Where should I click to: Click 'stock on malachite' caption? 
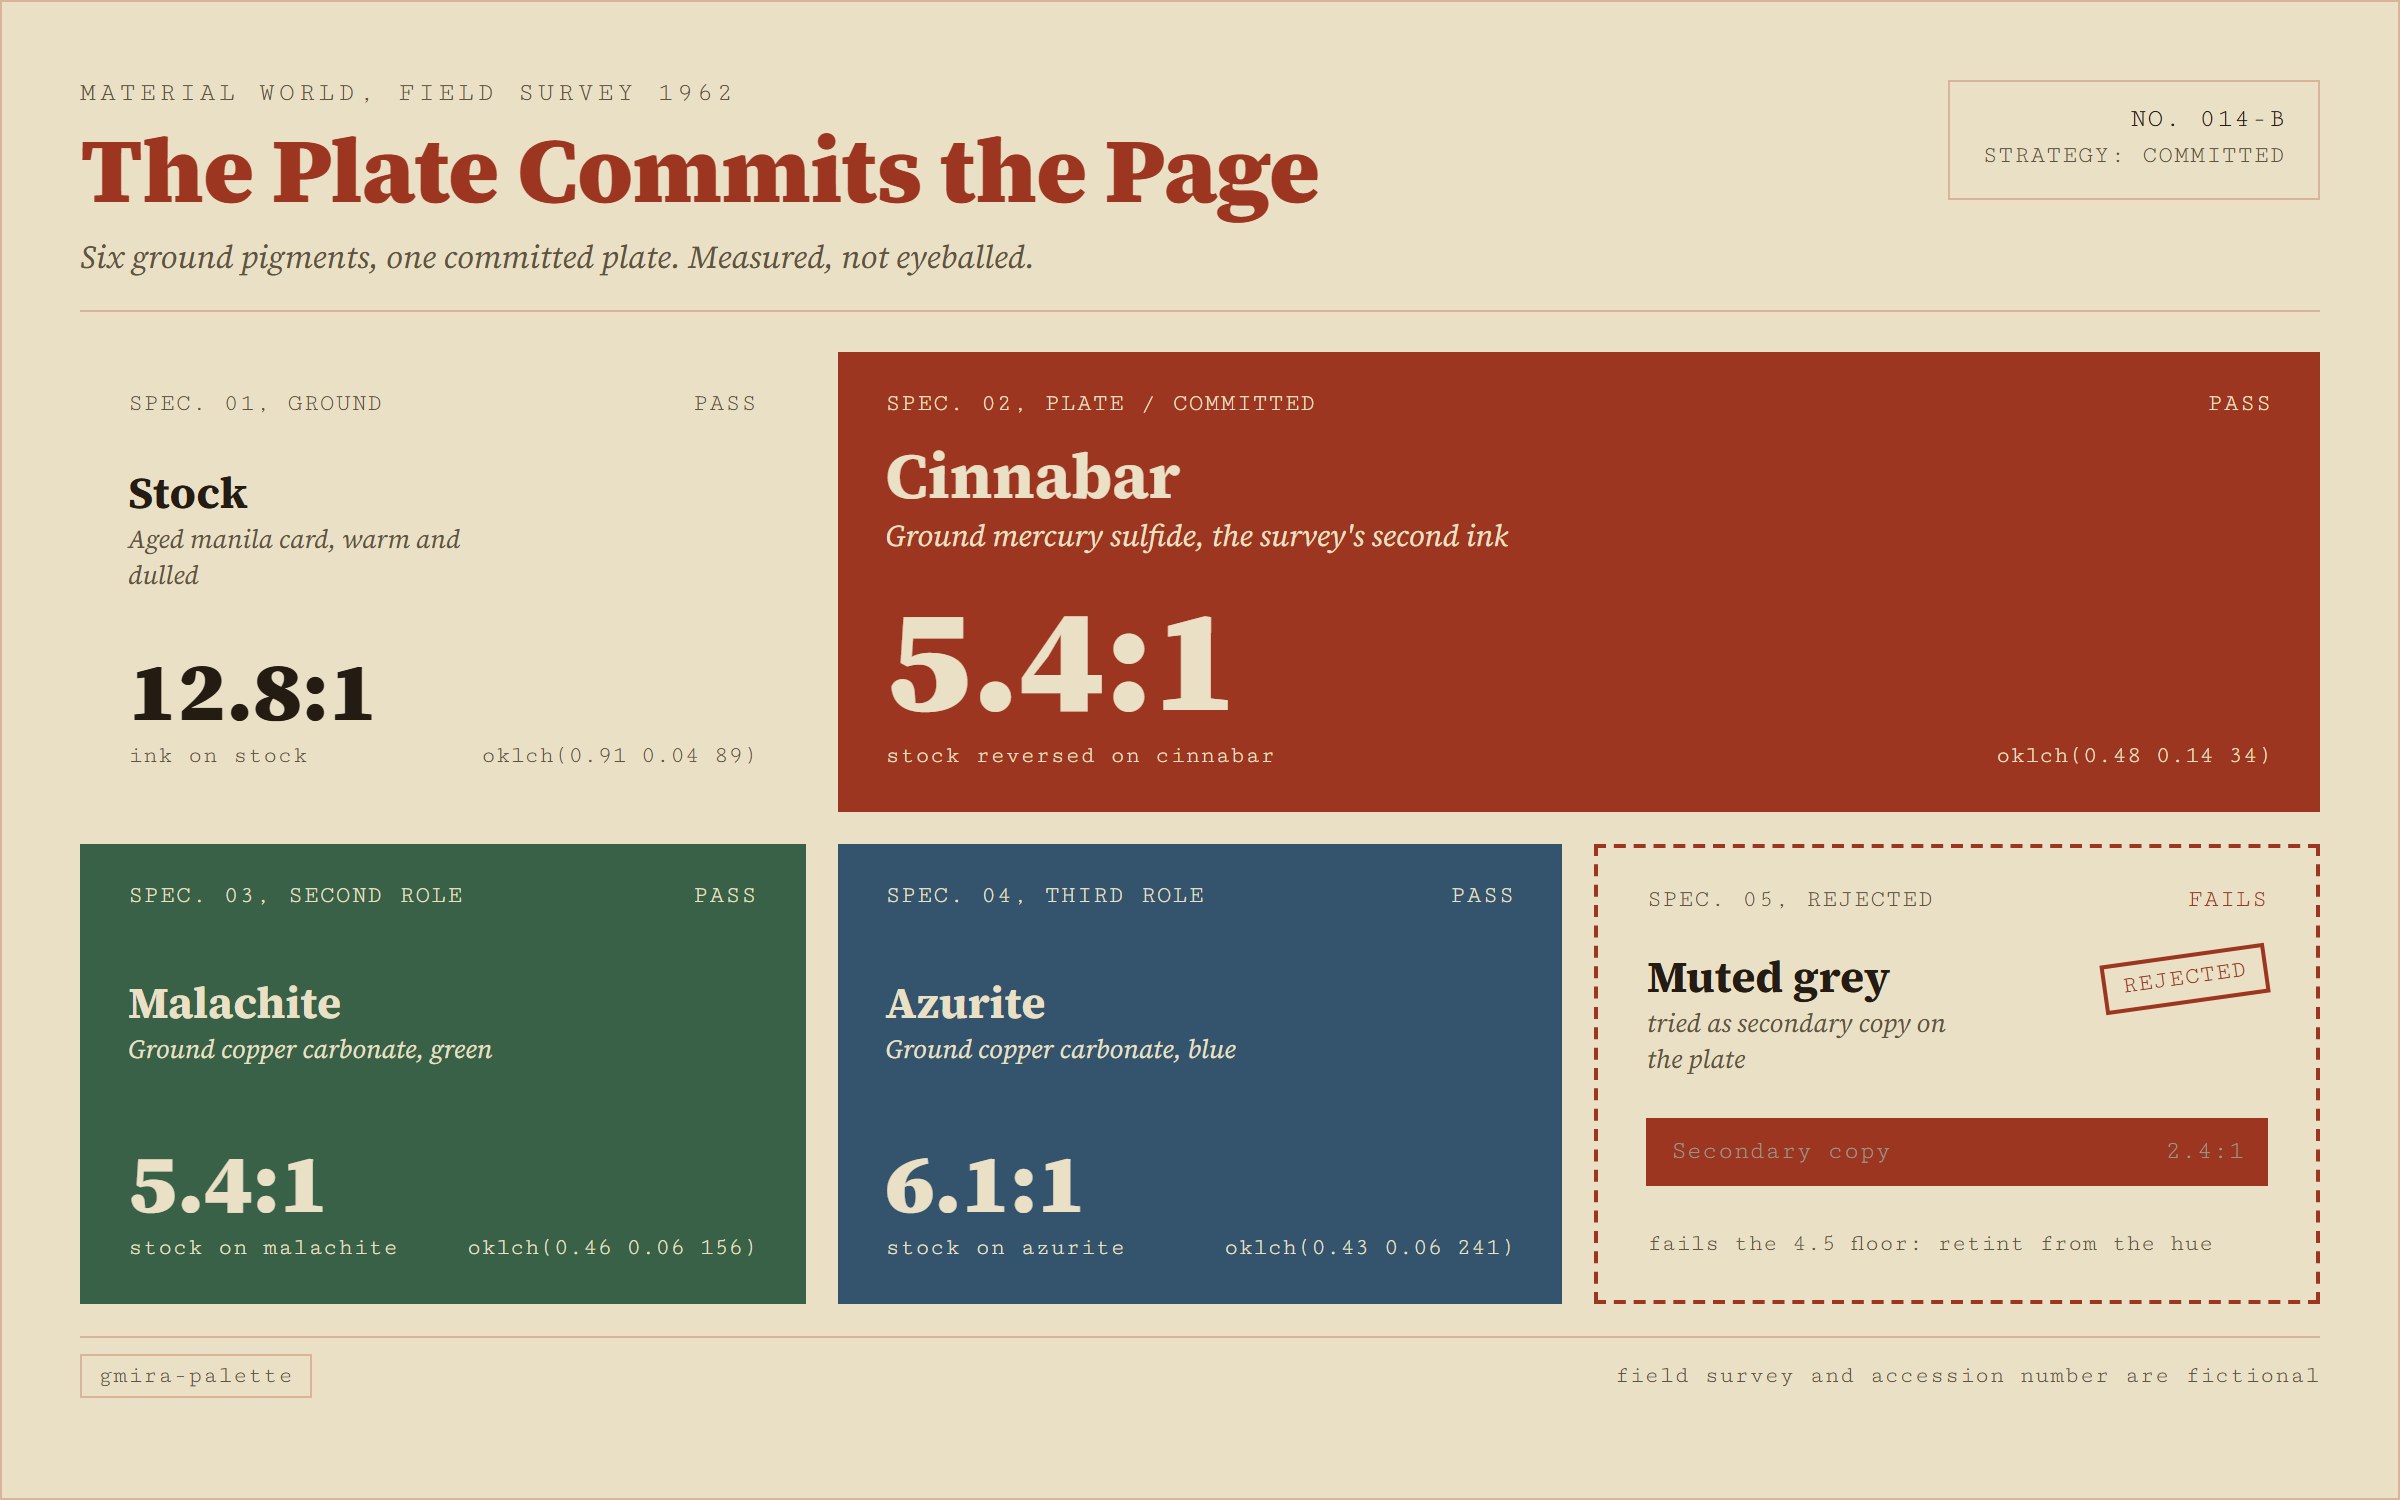tap(263, 1248)
